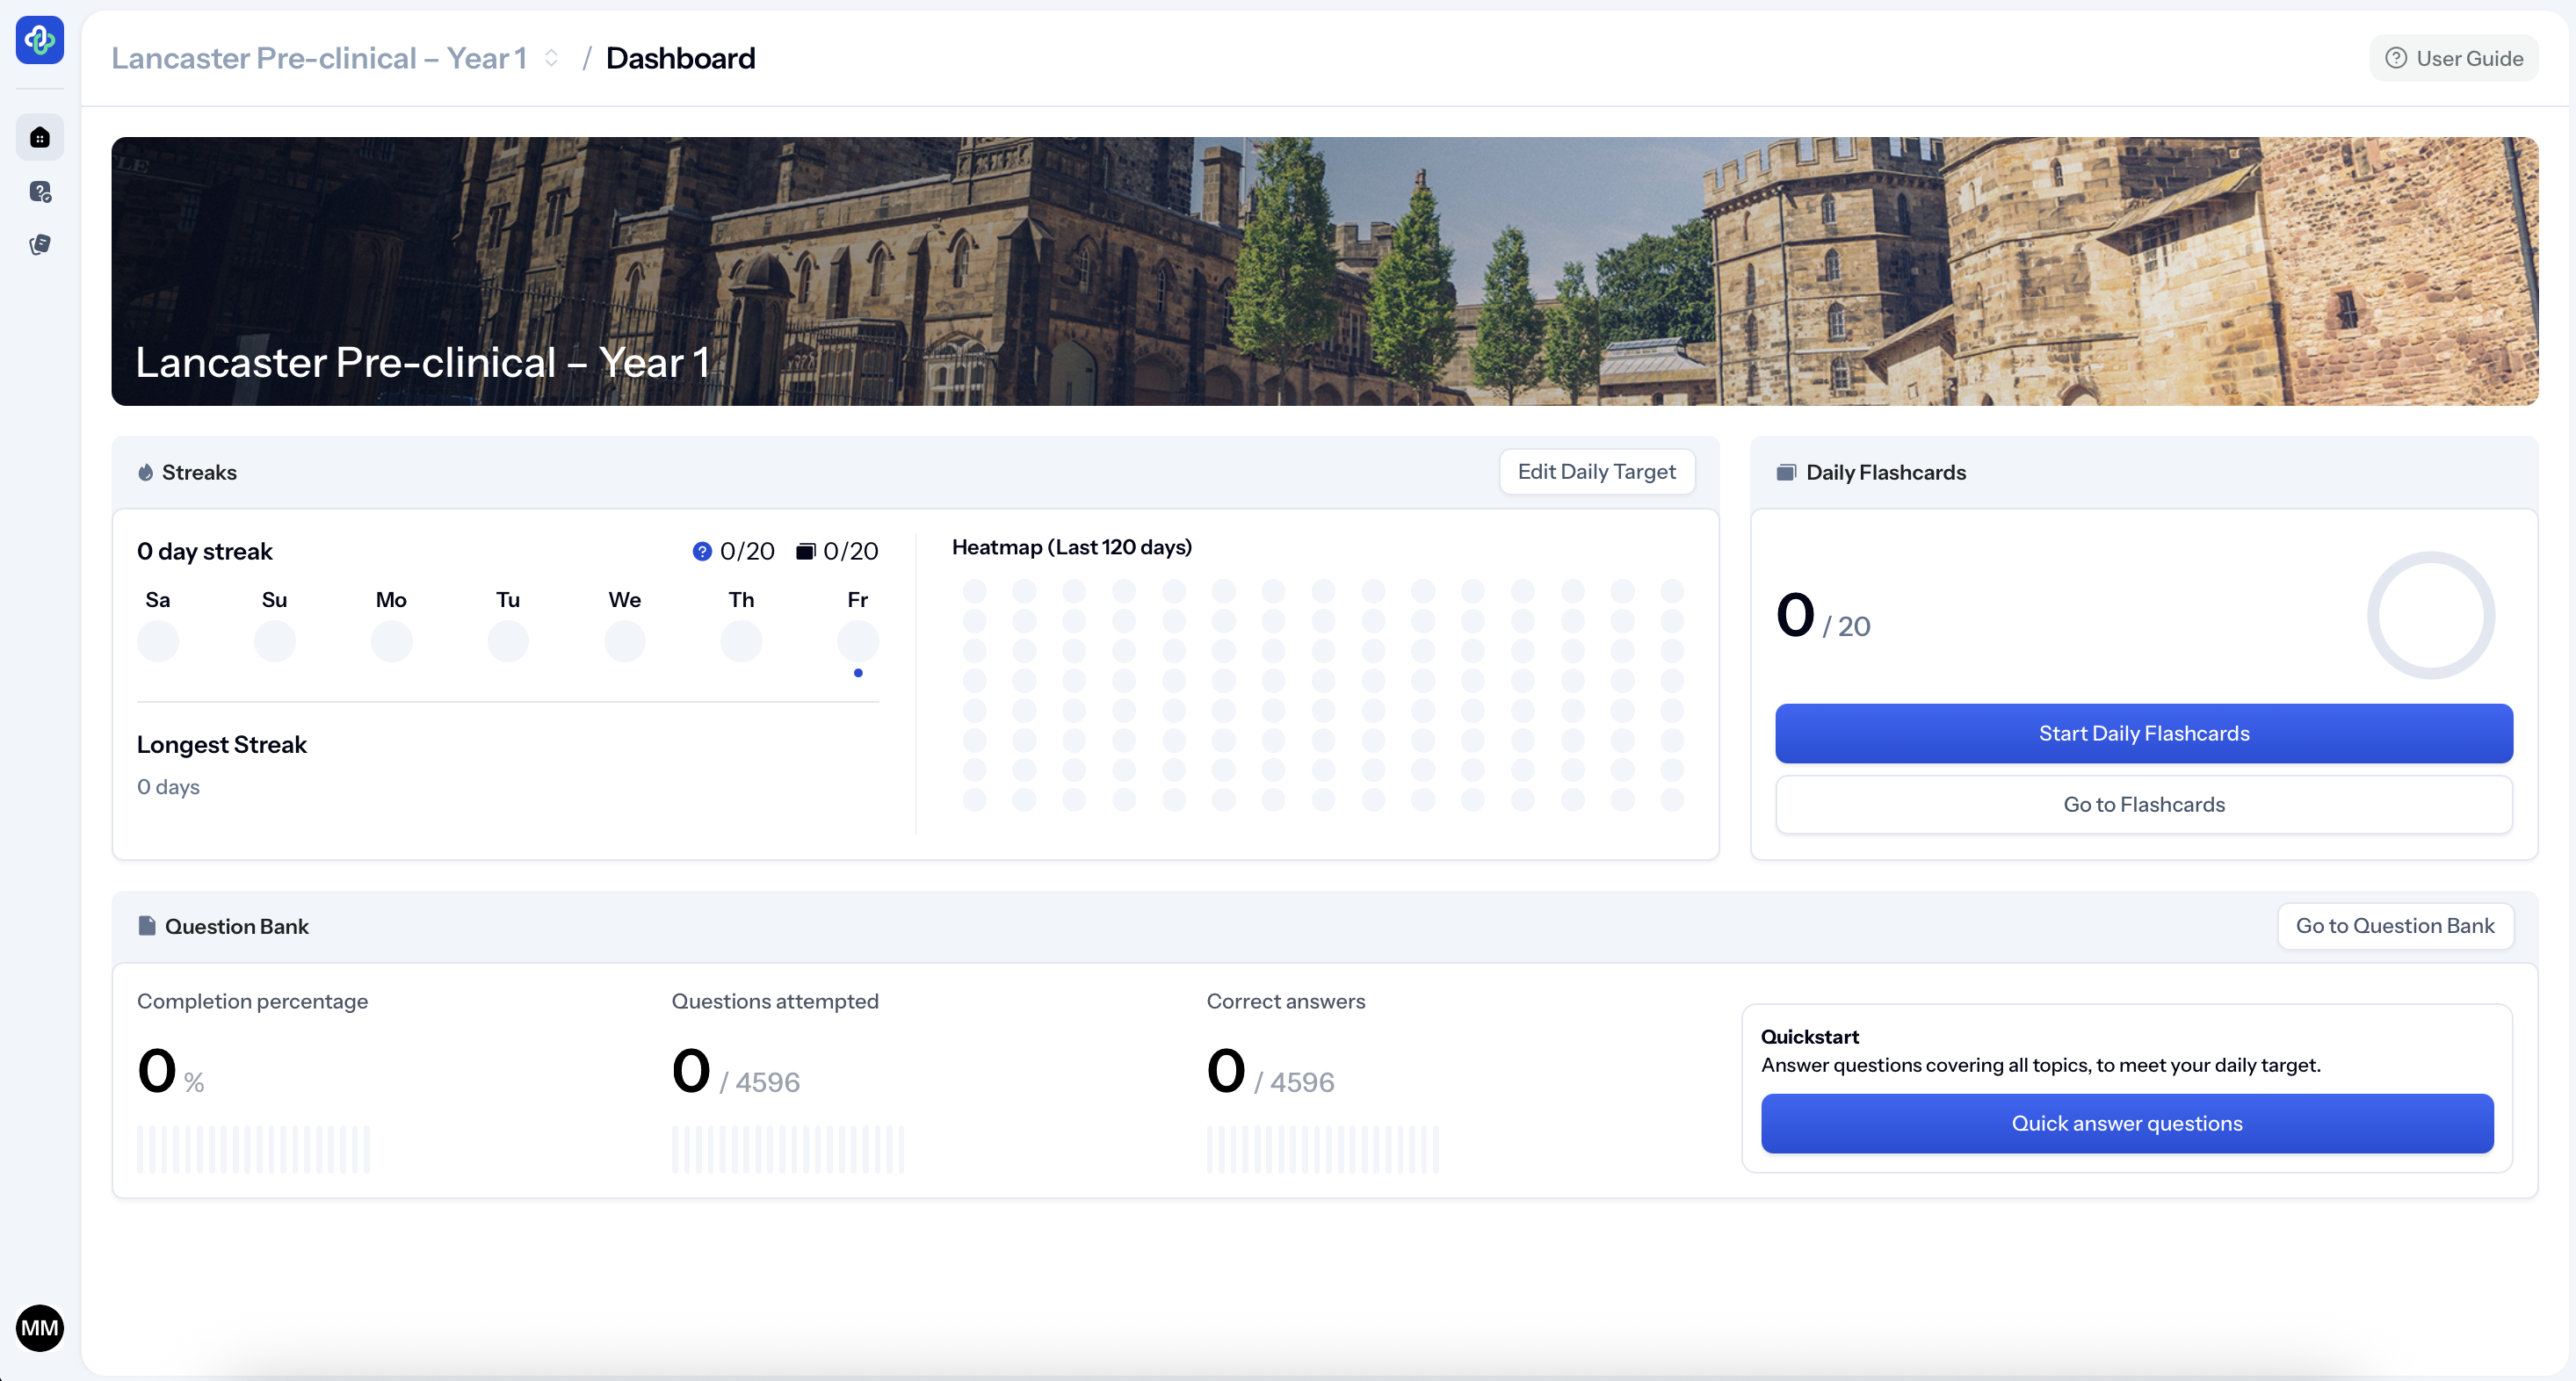The image size is (2576, 1381).
Task: Open the Question Bank sidebar icon
Action: click(40, 191)
